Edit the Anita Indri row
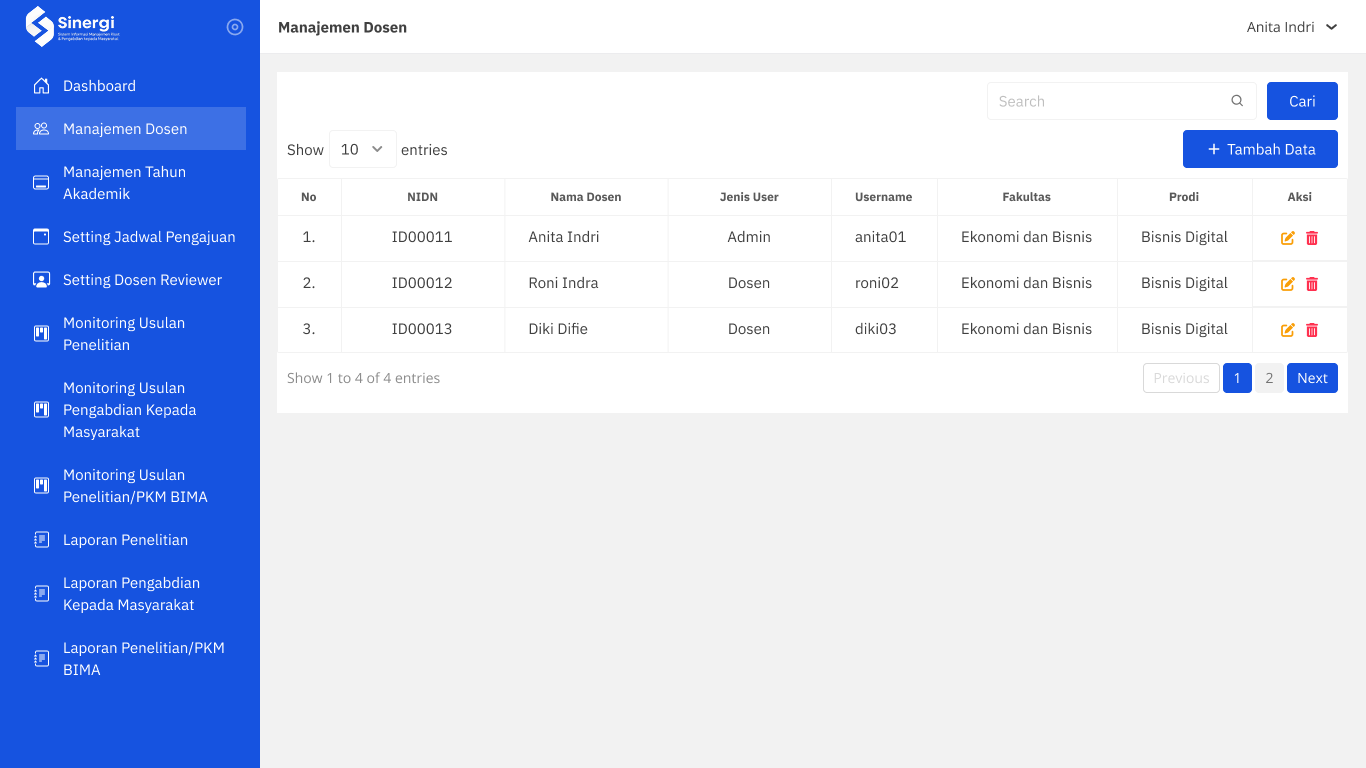The width and height of the screenshot is (1366, 768). pos(1288,238)
